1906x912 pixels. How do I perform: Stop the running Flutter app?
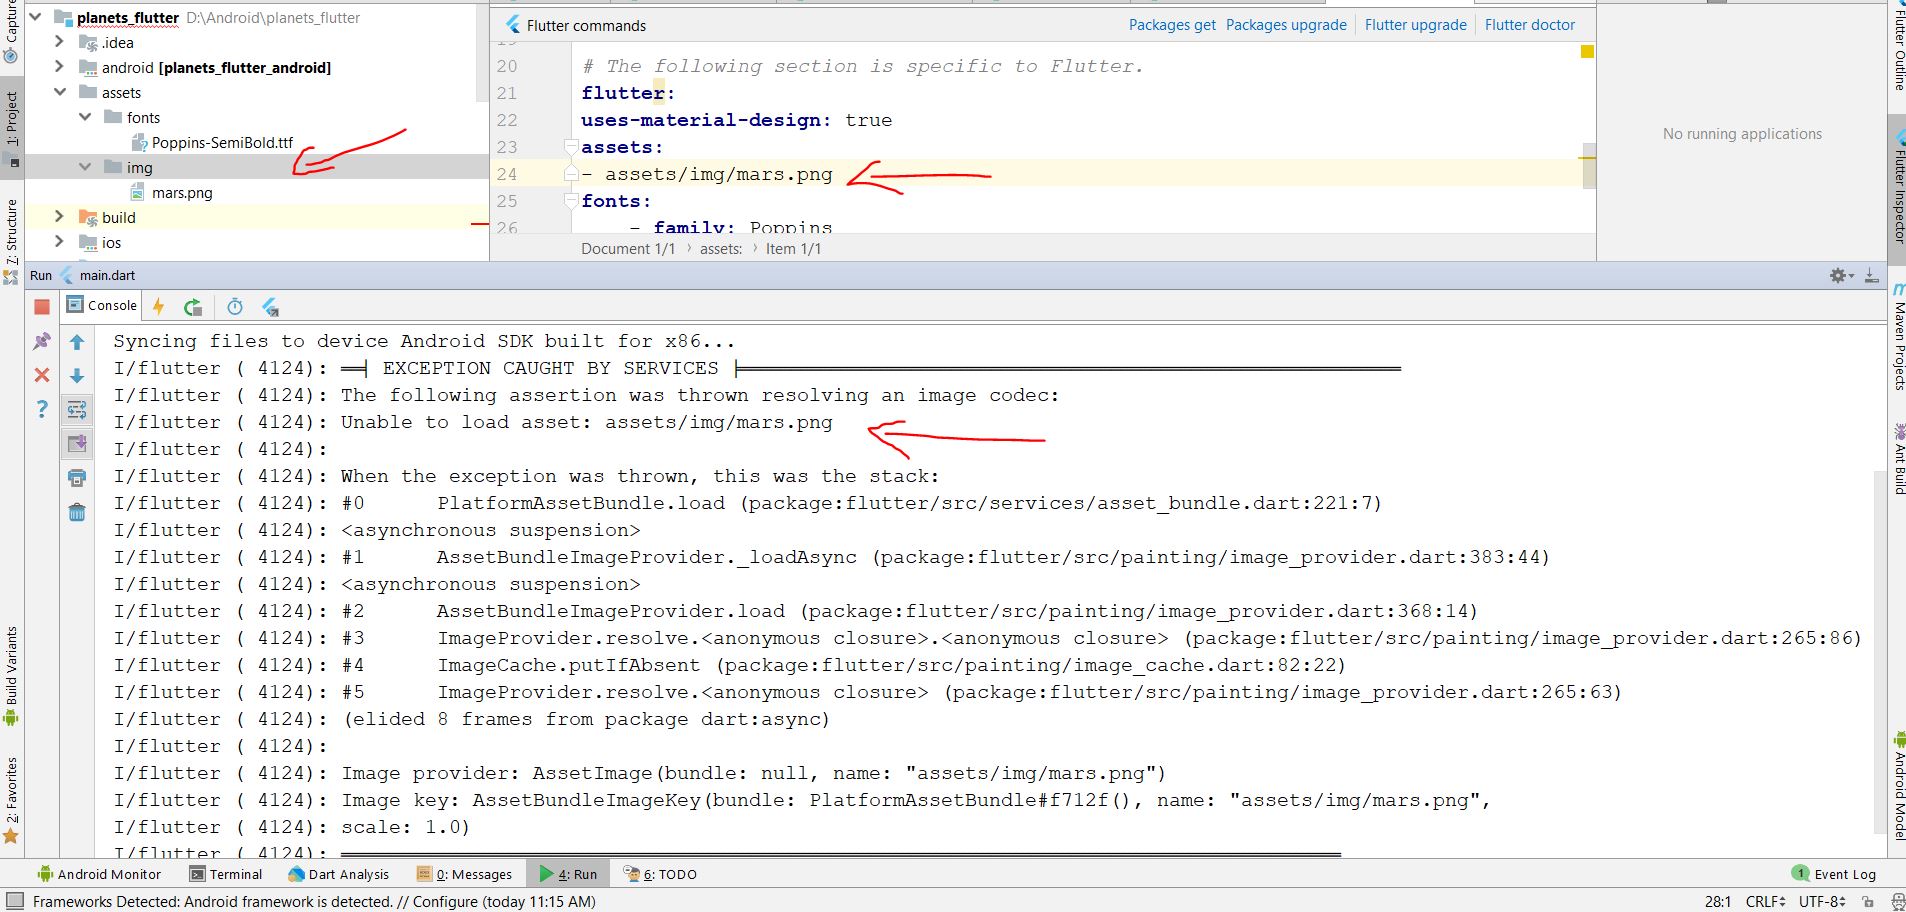pos(42,306)
